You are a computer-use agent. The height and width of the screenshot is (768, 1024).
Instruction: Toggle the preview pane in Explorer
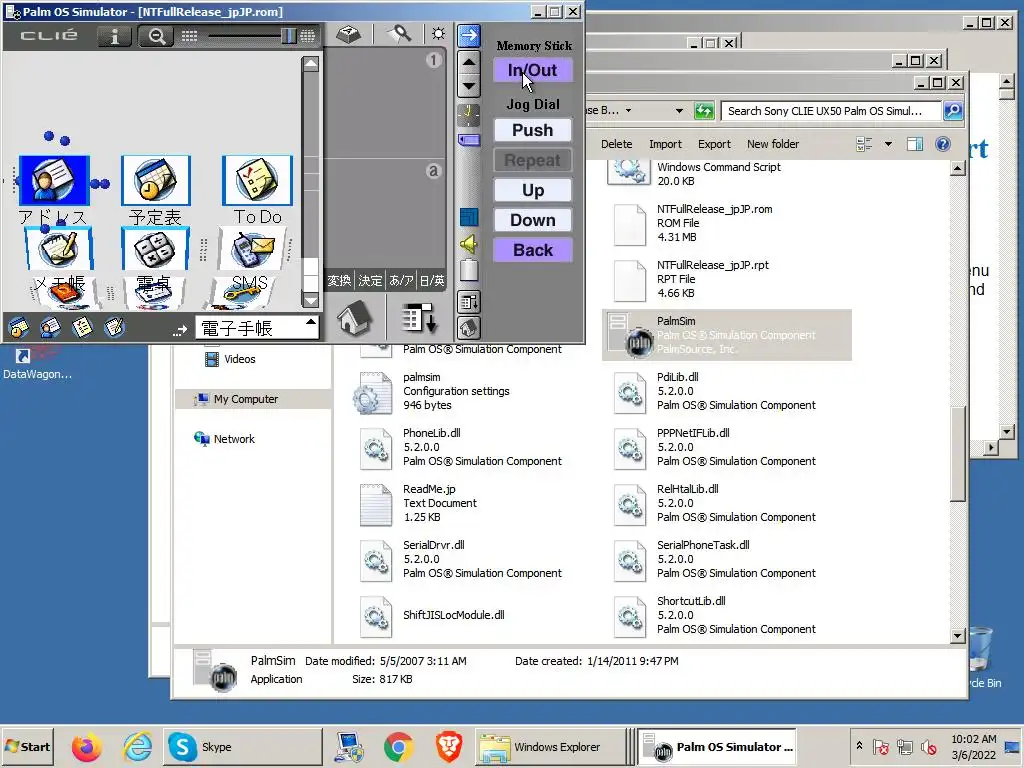(x=915, y=144)
